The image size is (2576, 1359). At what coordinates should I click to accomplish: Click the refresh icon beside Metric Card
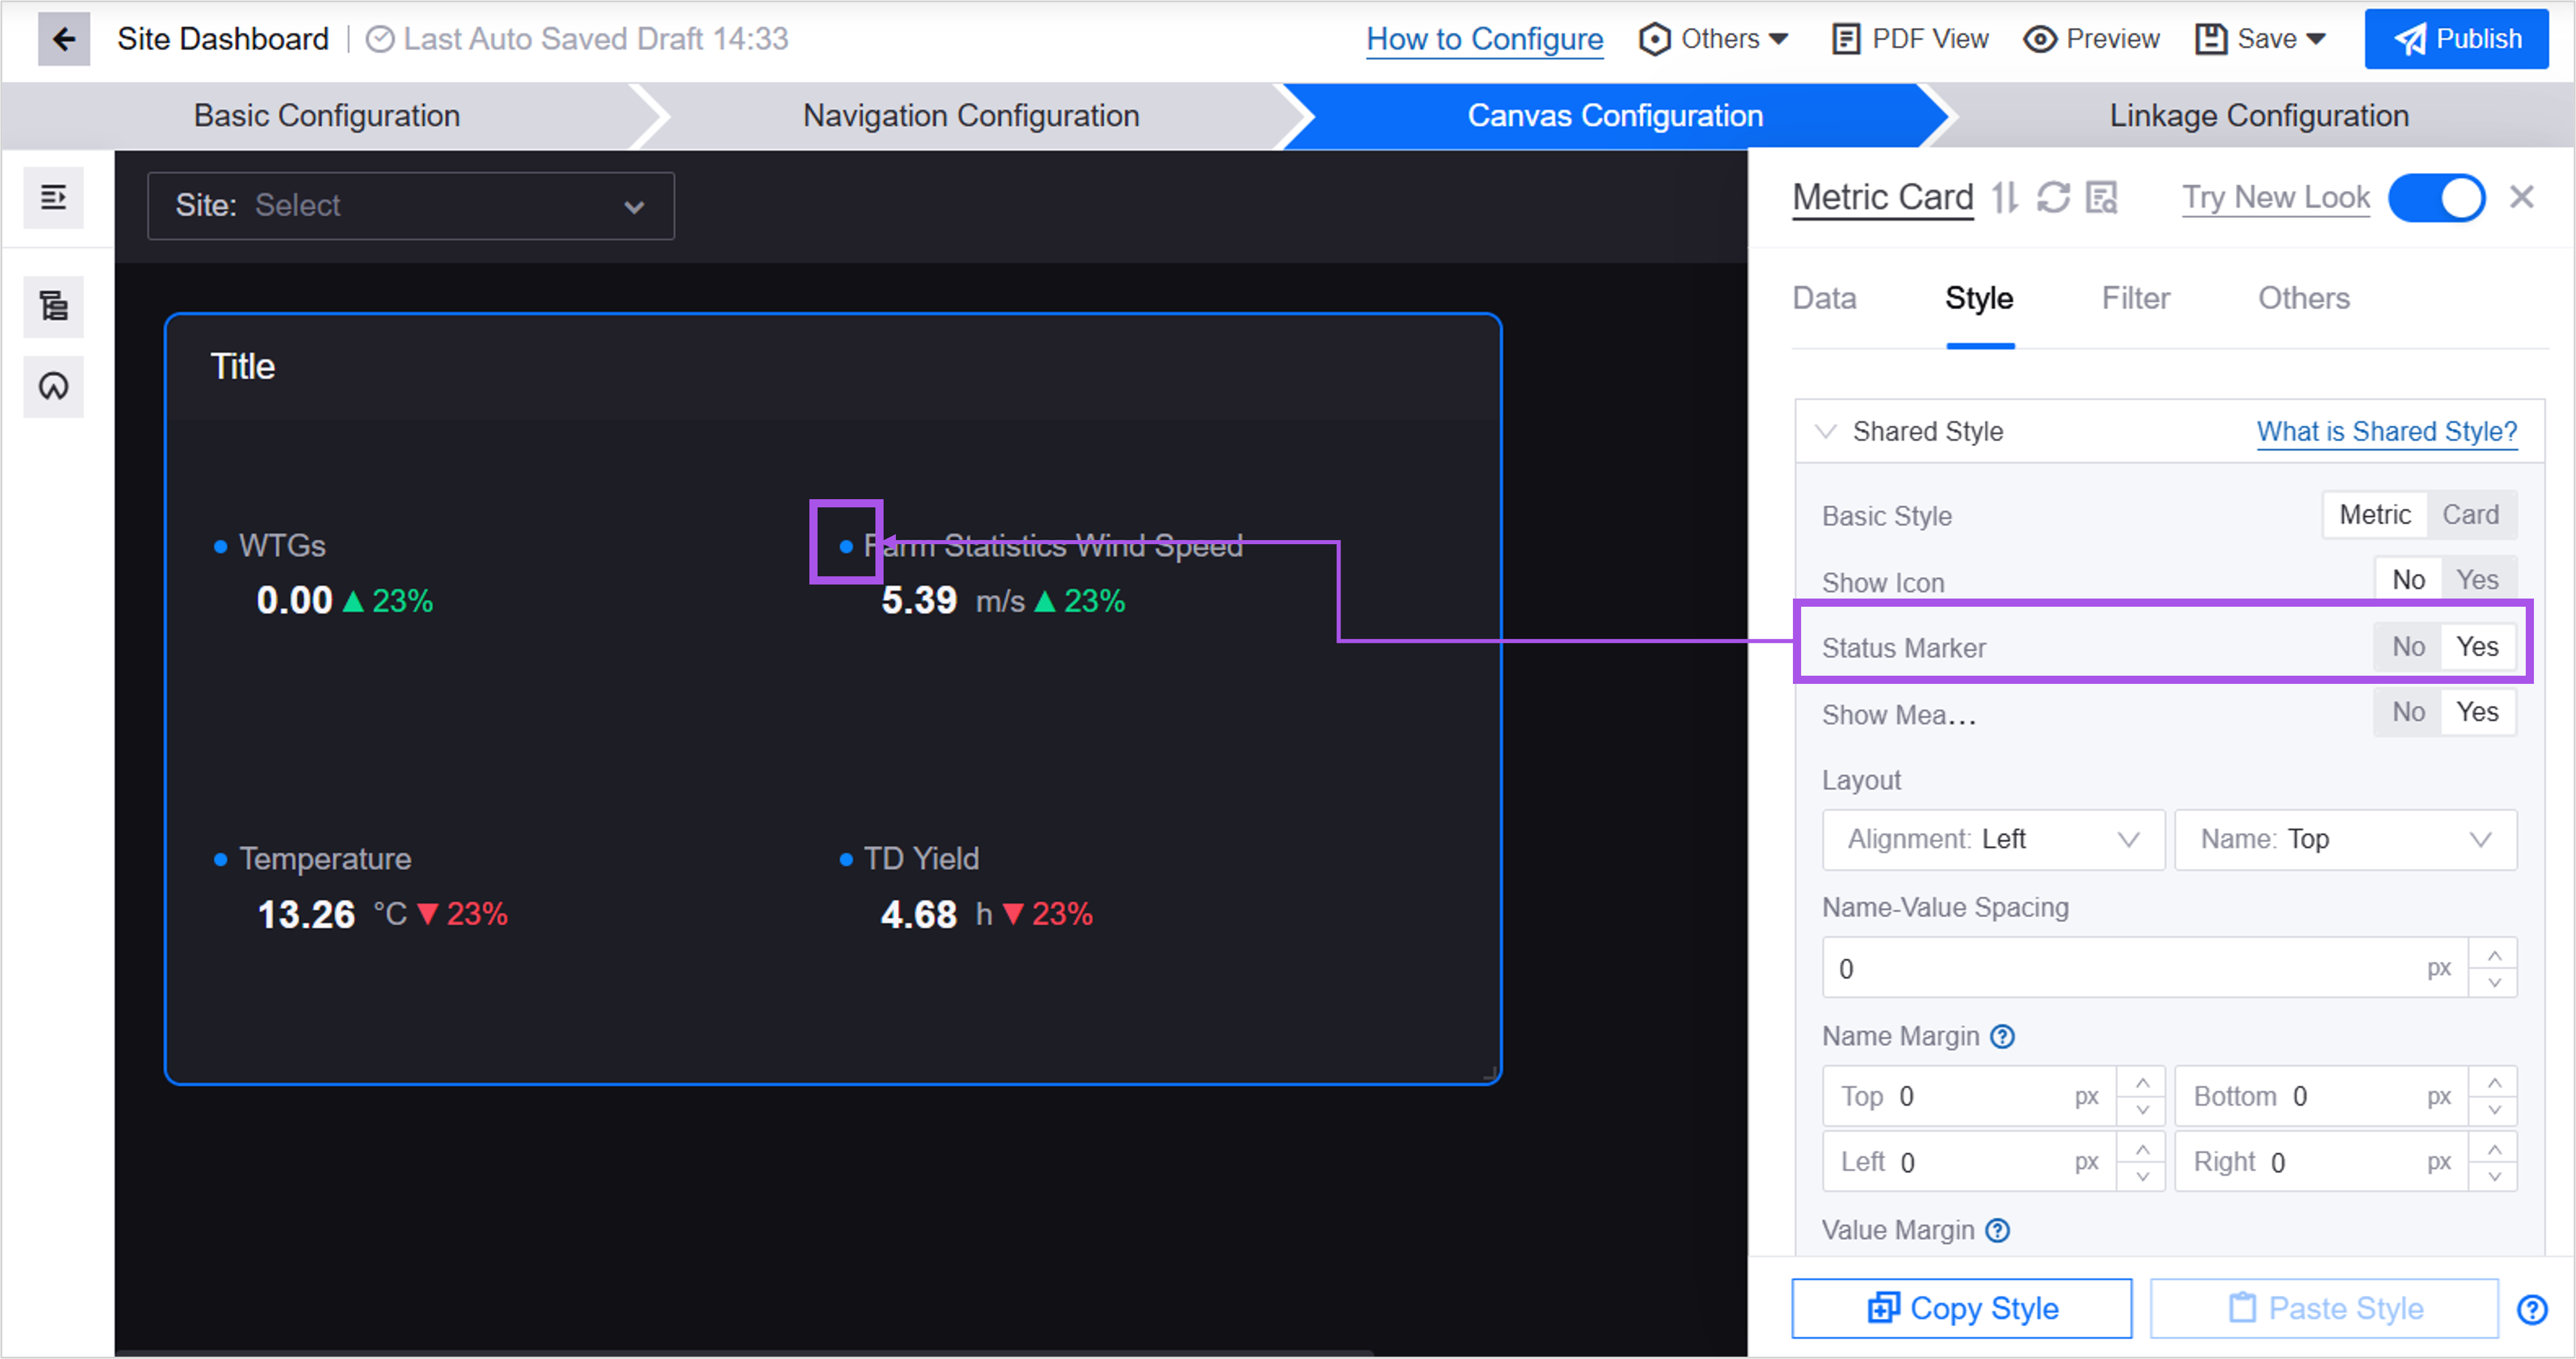click(2053, 197)
